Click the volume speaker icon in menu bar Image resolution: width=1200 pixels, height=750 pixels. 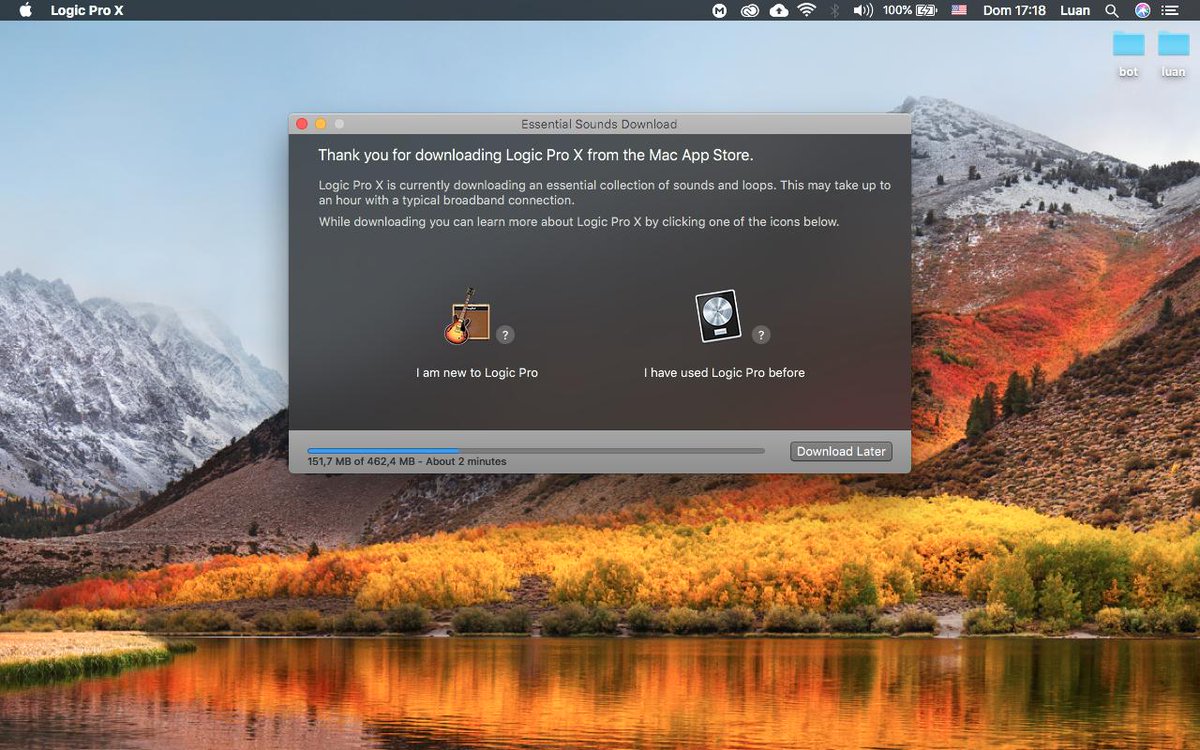[x=863, y=10]
